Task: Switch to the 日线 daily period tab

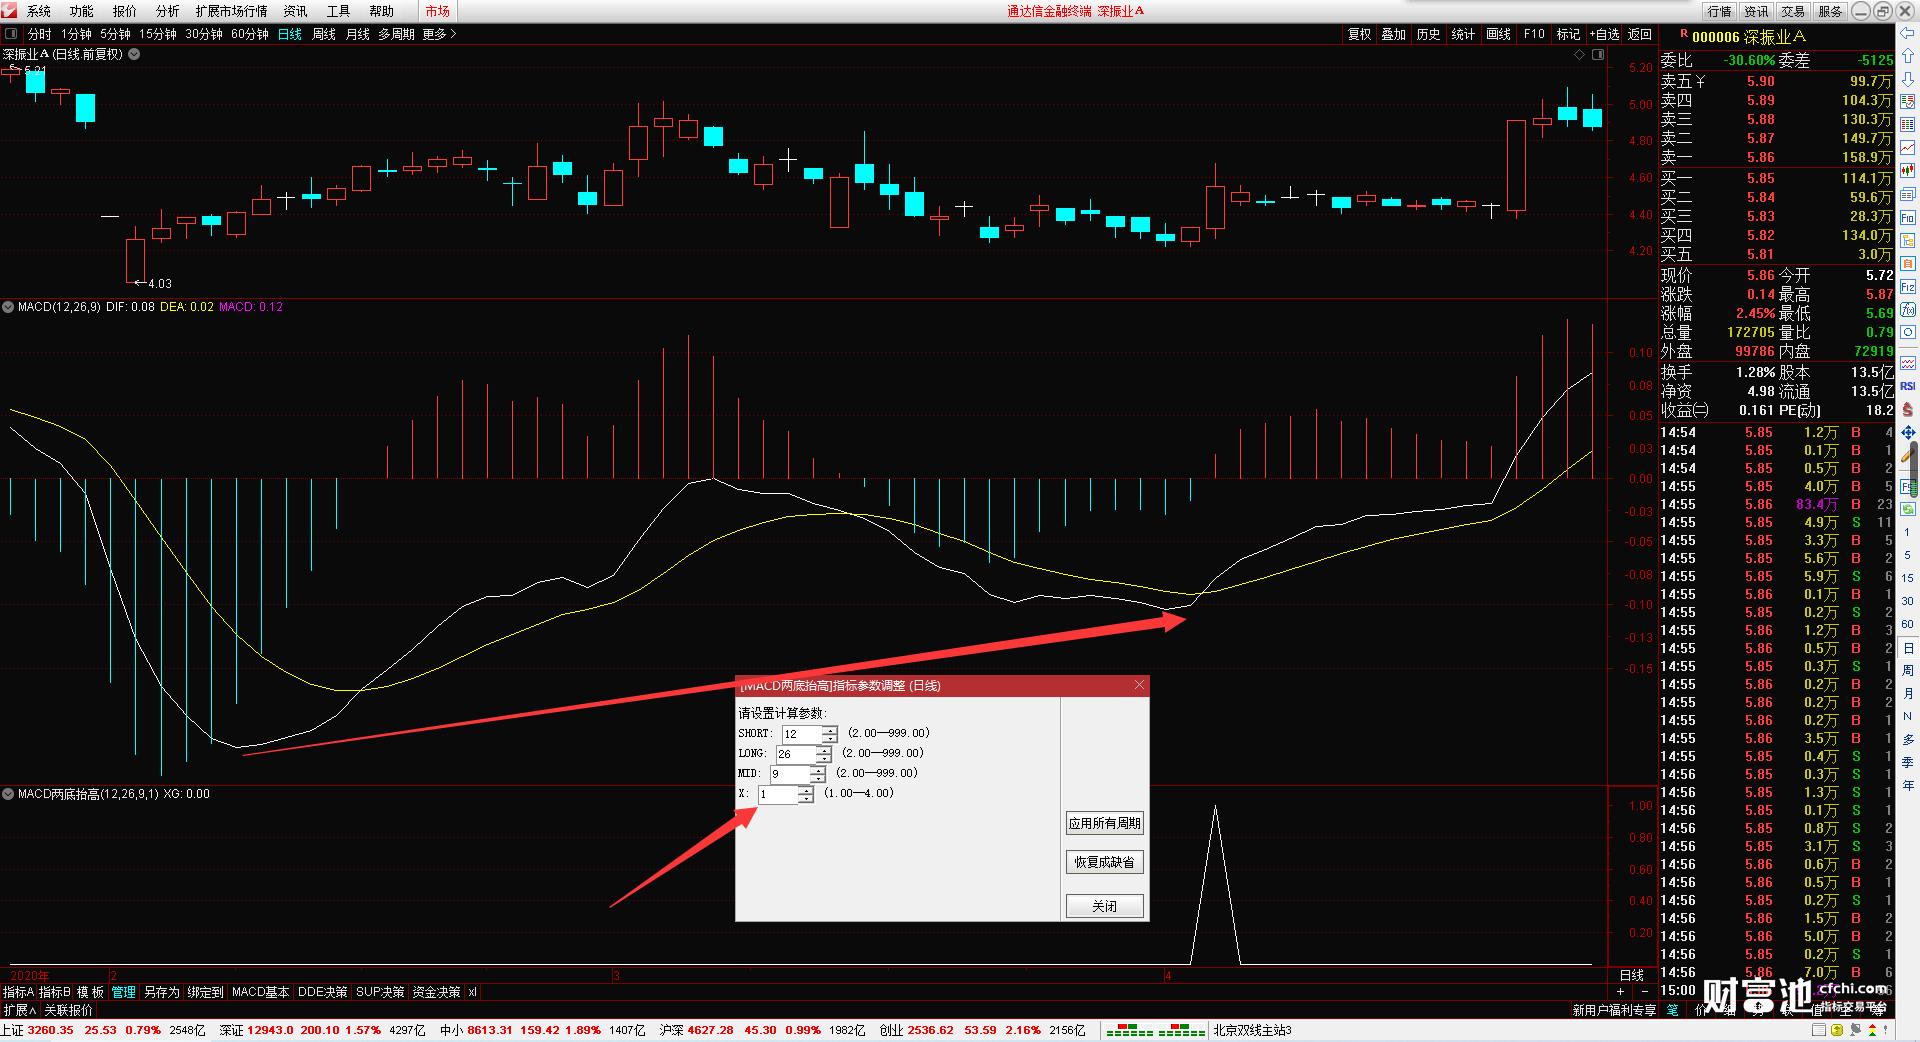Action: coord(290,34)
